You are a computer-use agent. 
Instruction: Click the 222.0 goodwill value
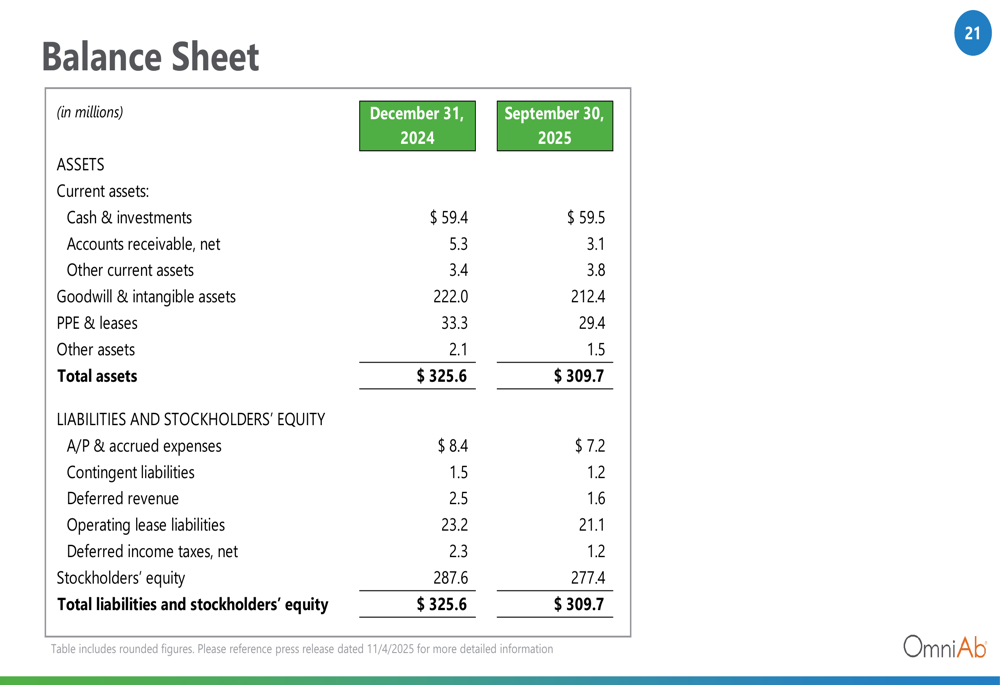449,296
